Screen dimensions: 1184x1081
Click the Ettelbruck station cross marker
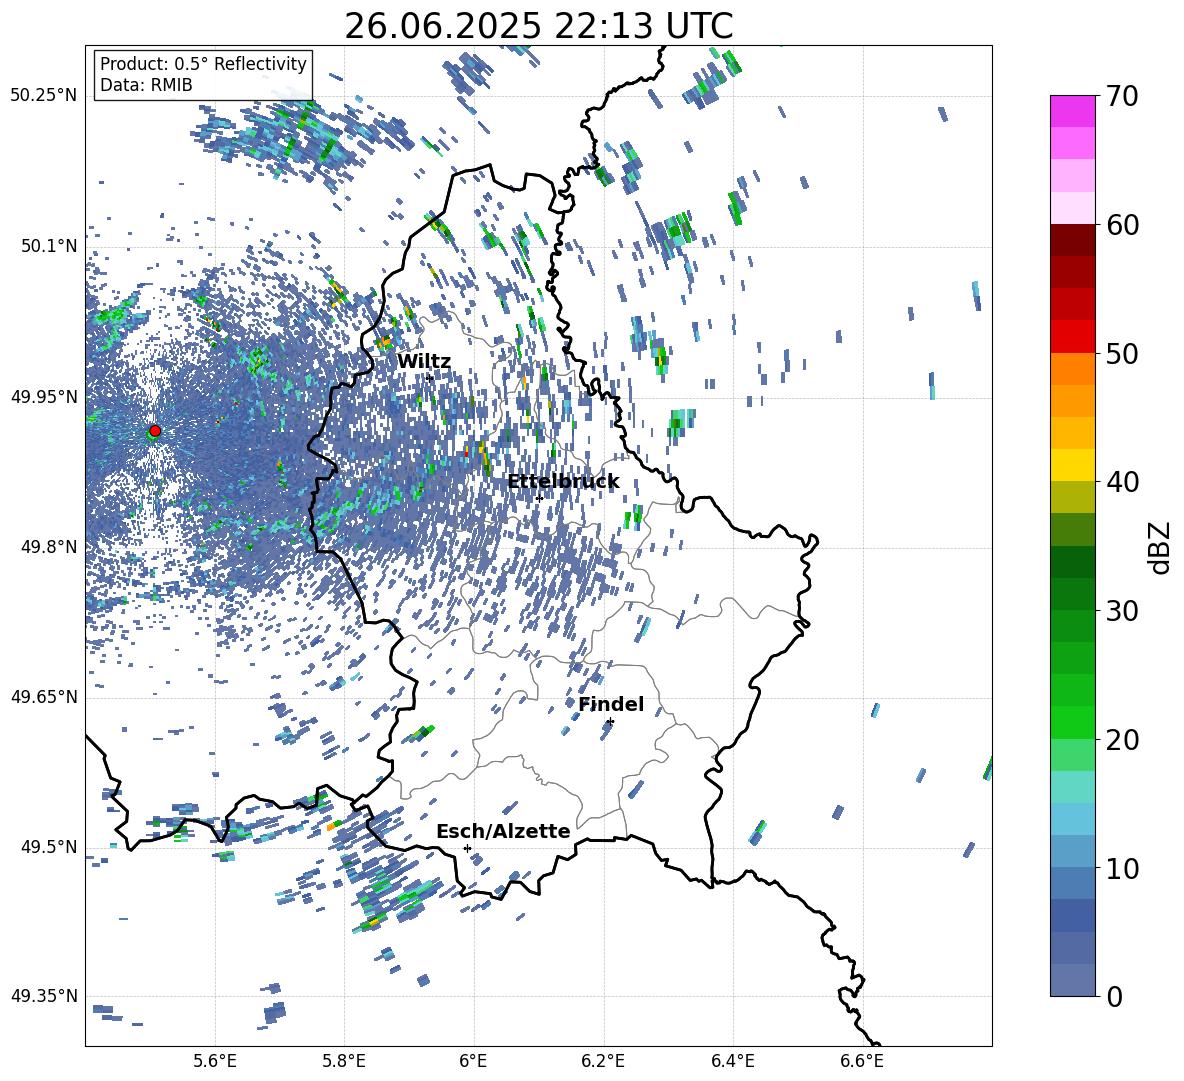(x=539, y=498)
